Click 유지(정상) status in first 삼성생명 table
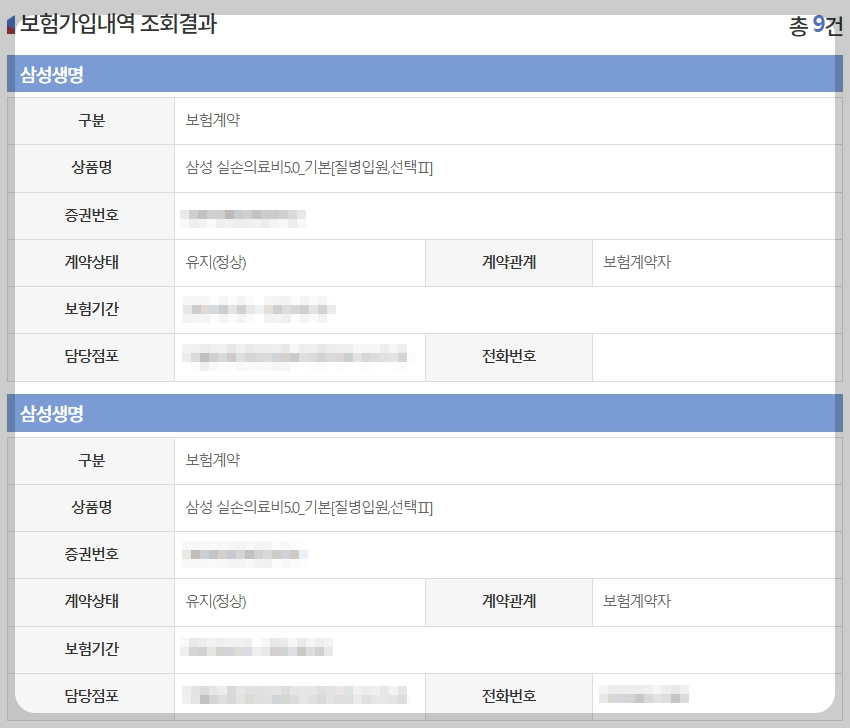The height and width of the screenshot is (728, 850). click(x=216, y=262)
